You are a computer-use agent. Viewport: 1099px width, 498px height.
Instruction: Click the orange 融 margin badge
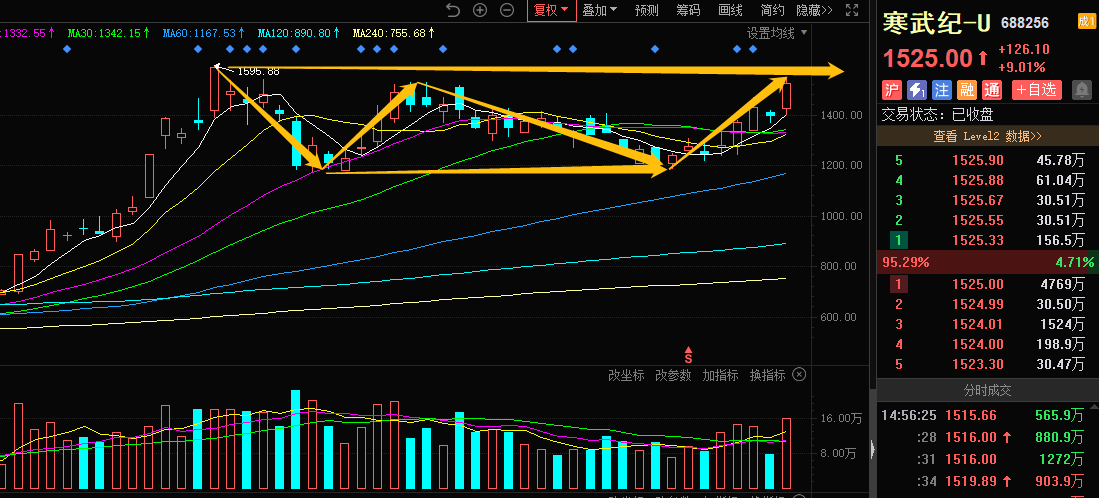[x=966, y=90]
